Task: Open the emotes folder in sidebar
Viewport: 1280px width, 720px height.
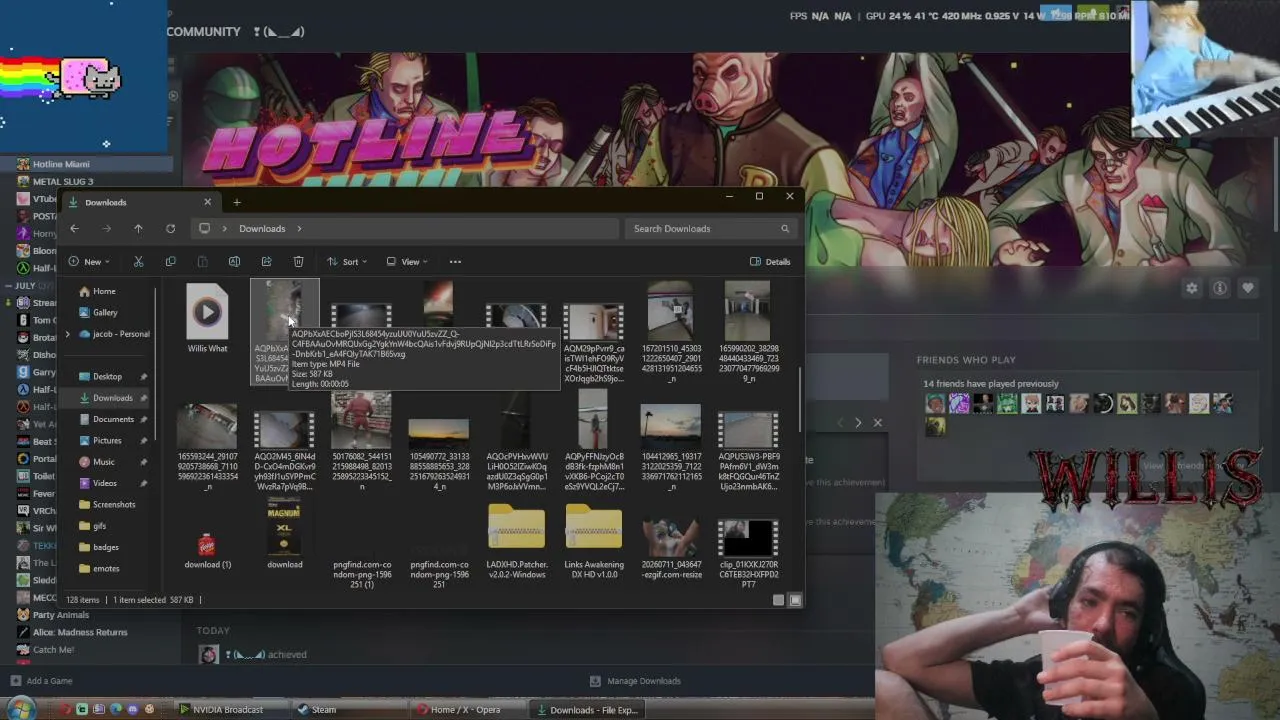Action: point(108,569)
